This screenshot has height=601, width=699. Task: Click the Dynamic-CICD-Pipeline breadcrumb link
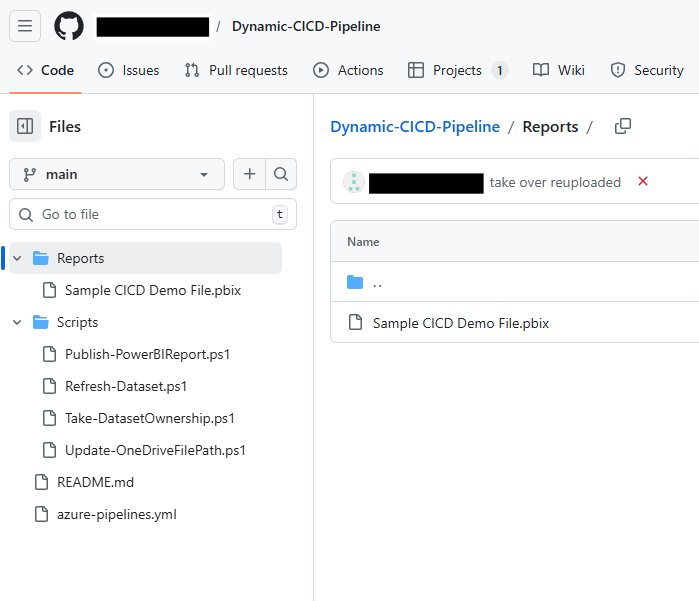click(x=414, y=126)
